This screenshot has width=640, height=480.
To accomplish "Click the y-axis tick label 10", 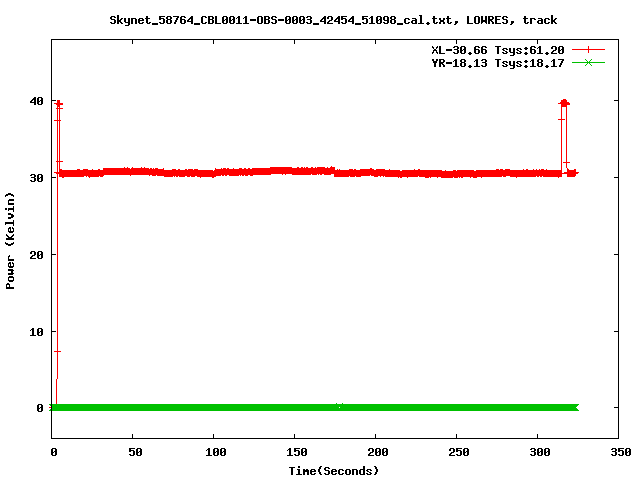I will click(x=36, y=332).
